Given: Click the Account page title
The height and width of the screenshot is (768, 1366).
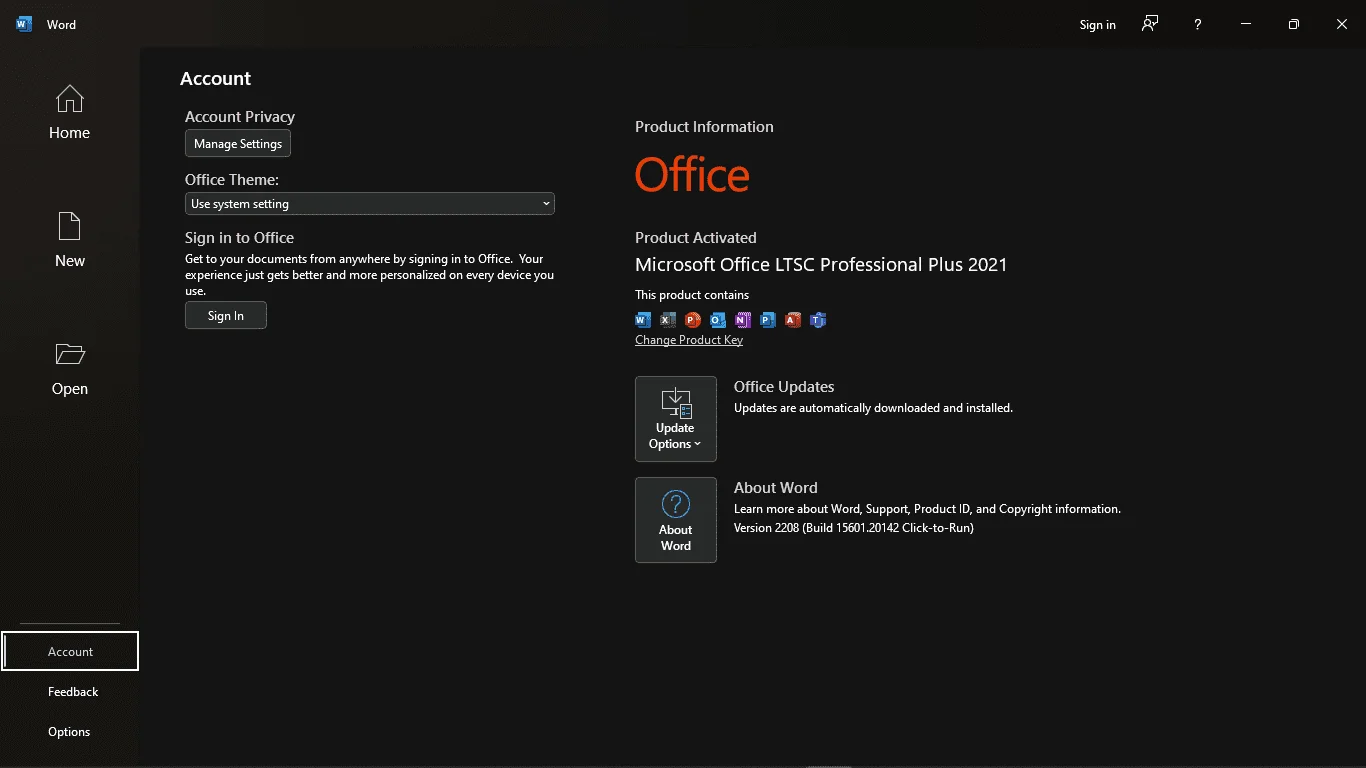Looking at the screenshot, I should point(216,79).
